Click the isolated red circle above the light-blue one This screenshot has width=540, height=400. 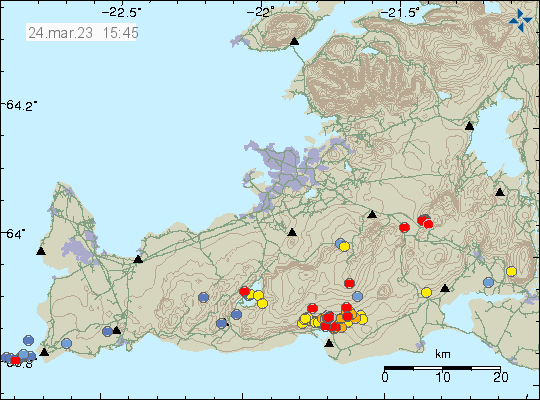pyautogui.click(x=349, y=284)
